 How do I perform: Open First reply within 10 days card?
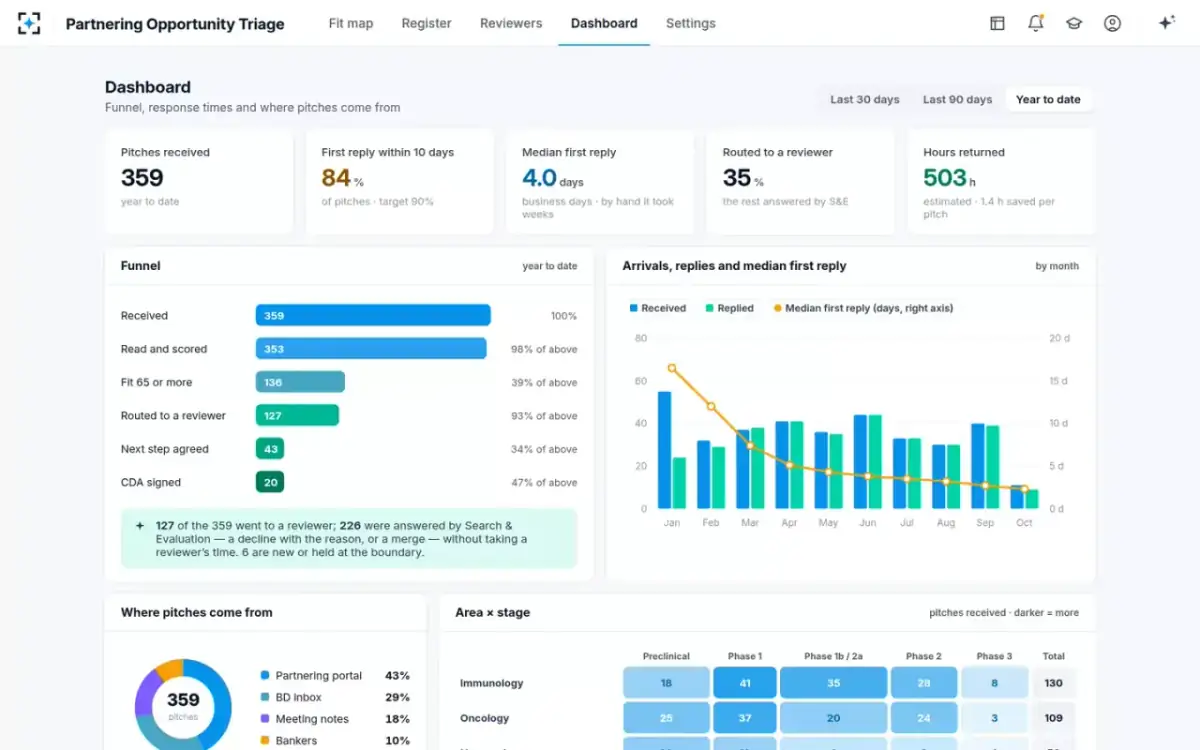[x=399, y=181]
